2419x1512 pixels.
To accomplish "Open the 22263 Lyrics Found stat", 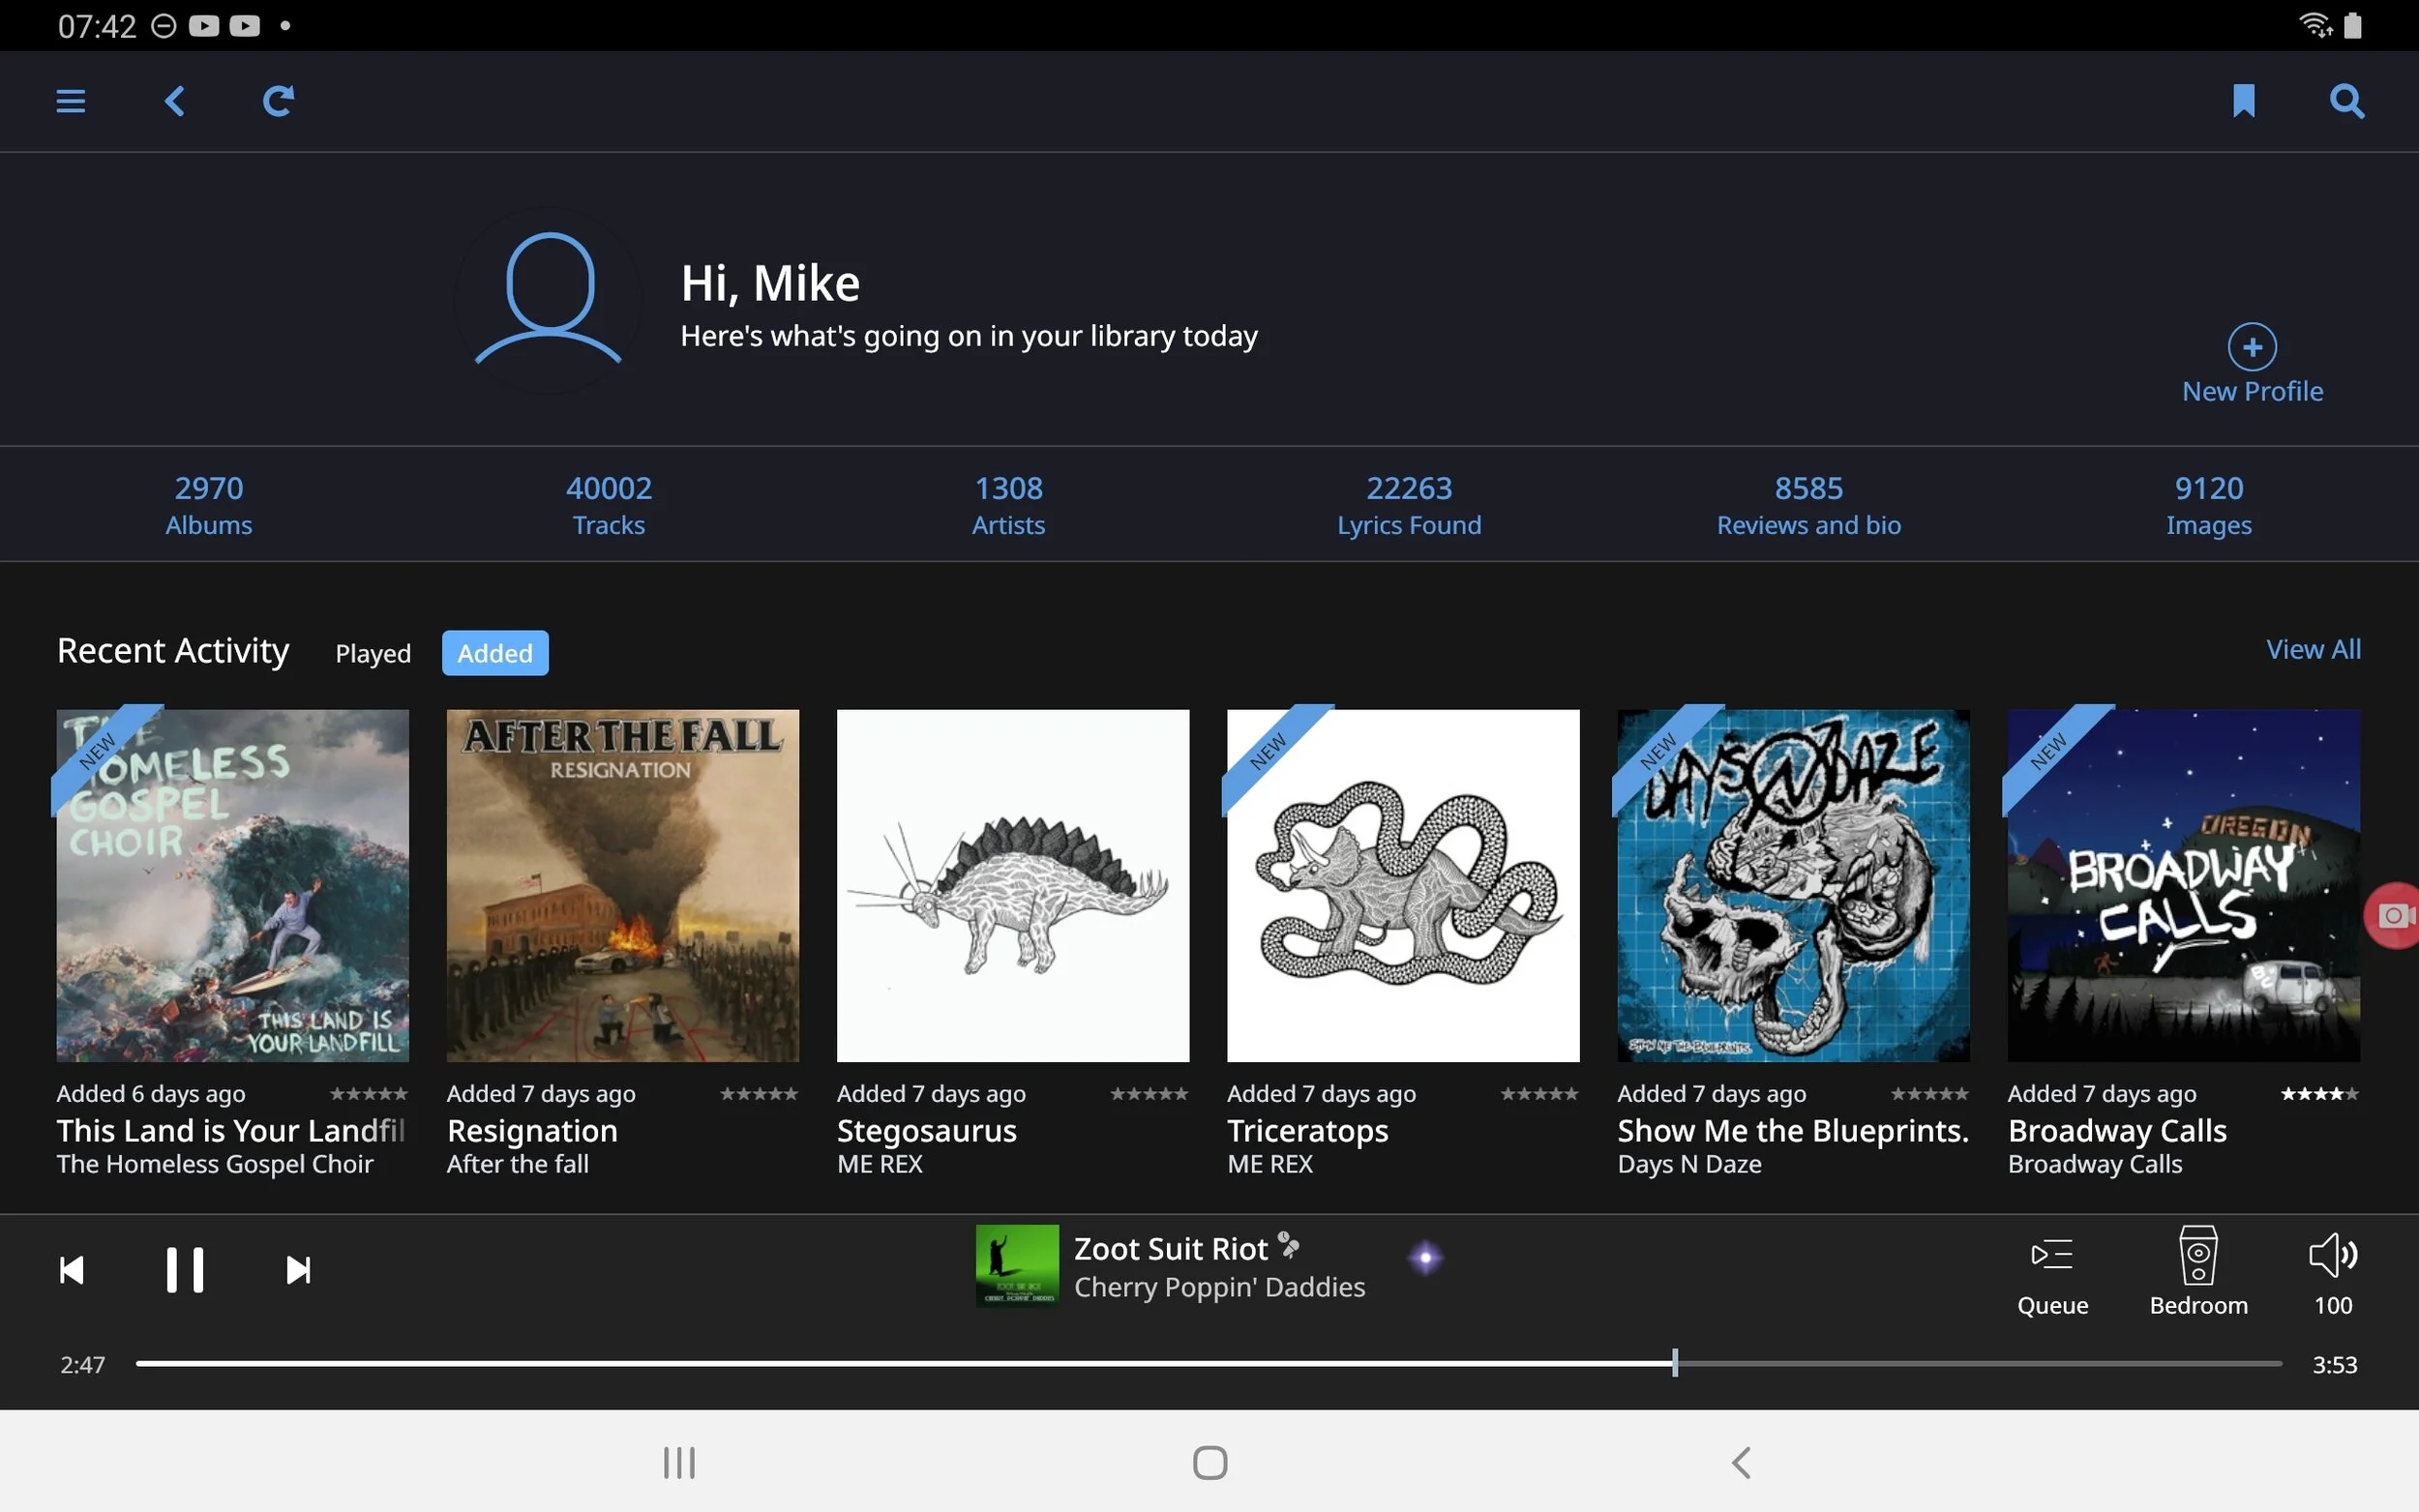I will 1409,505.
